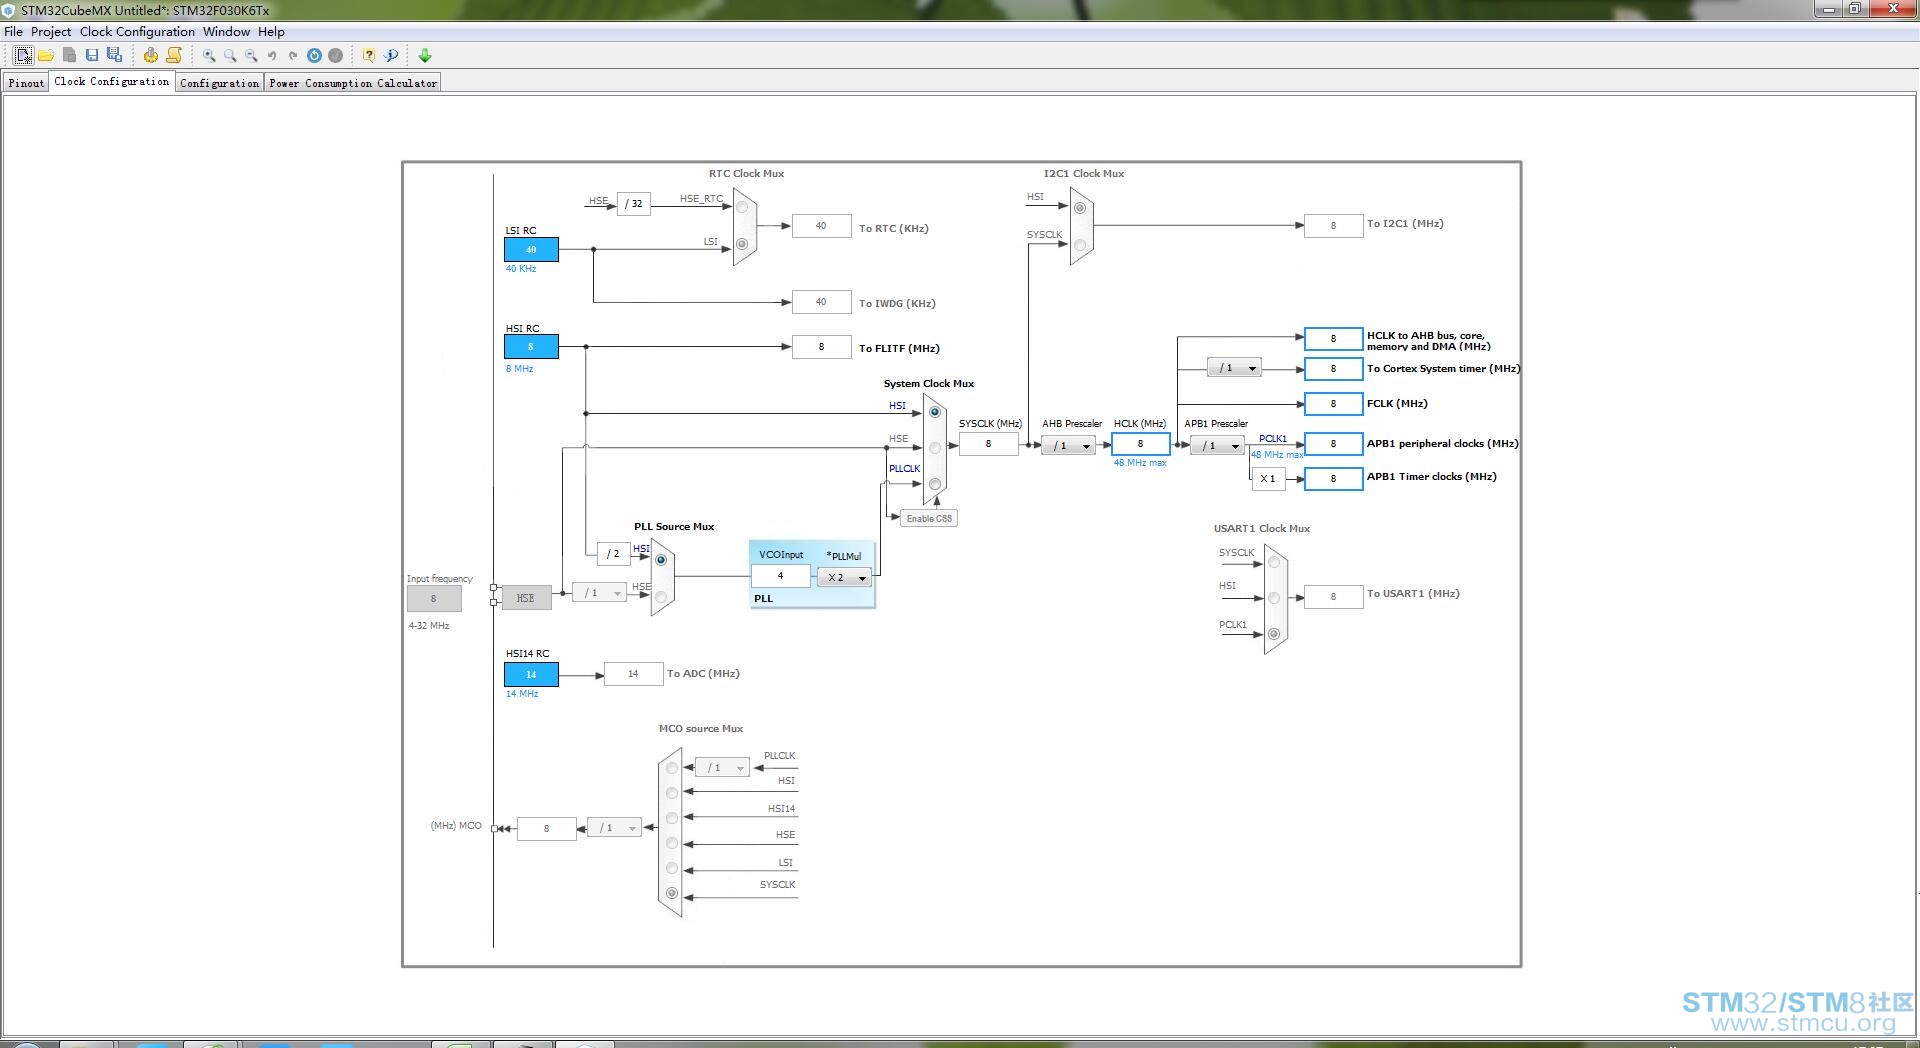Select PCLK1 in USART1 Clock Mux
The height and width of the screenshot is (1048, 1920).
click(1274, 634)
